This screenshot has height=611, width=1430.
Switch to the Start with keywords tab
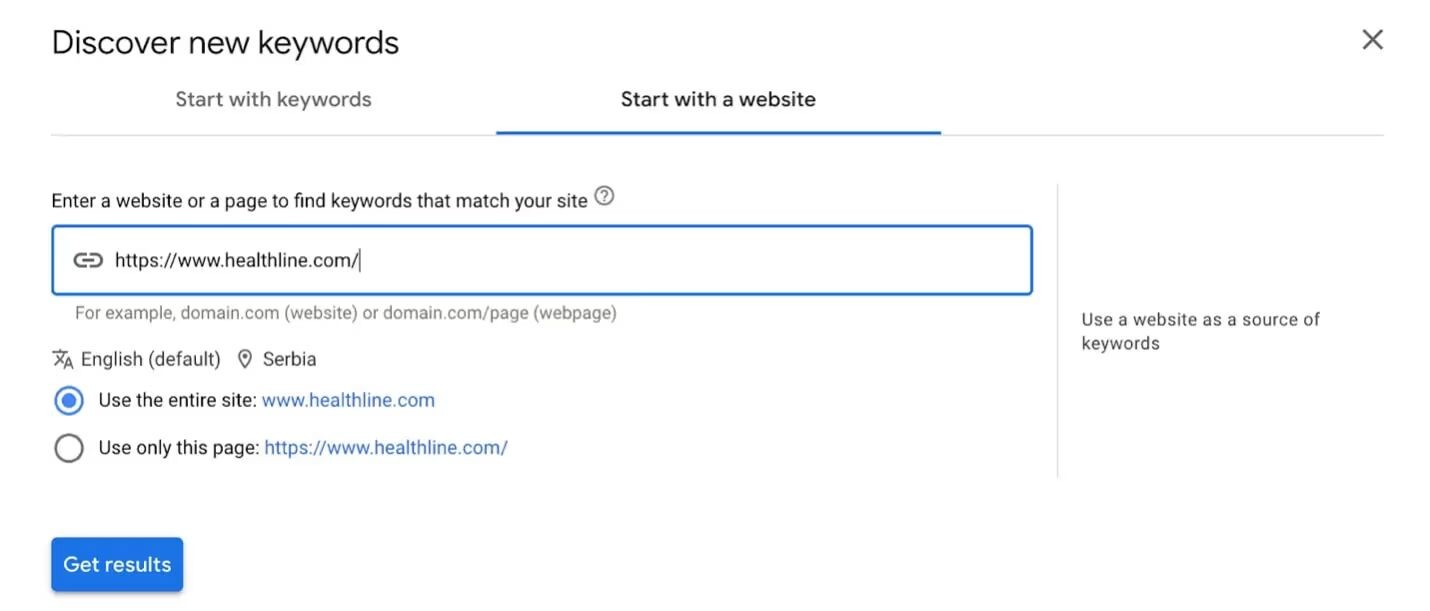pyautogui.click(x=273, y=99)
